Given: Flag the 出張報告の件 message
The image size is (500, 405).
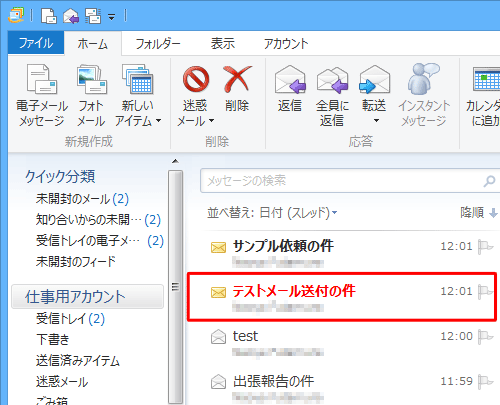Looking at the screenshot, I should click(485, 381).
